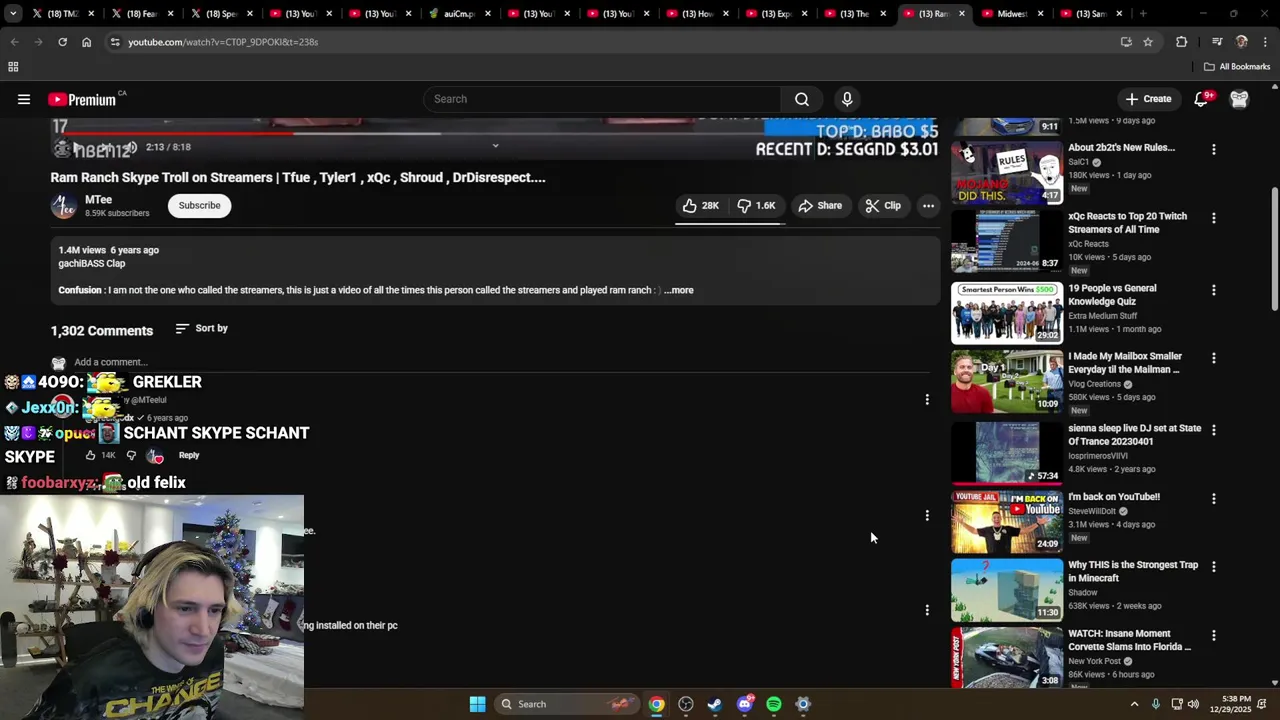Open the Chrome media controls icon

coord(1217,42)
